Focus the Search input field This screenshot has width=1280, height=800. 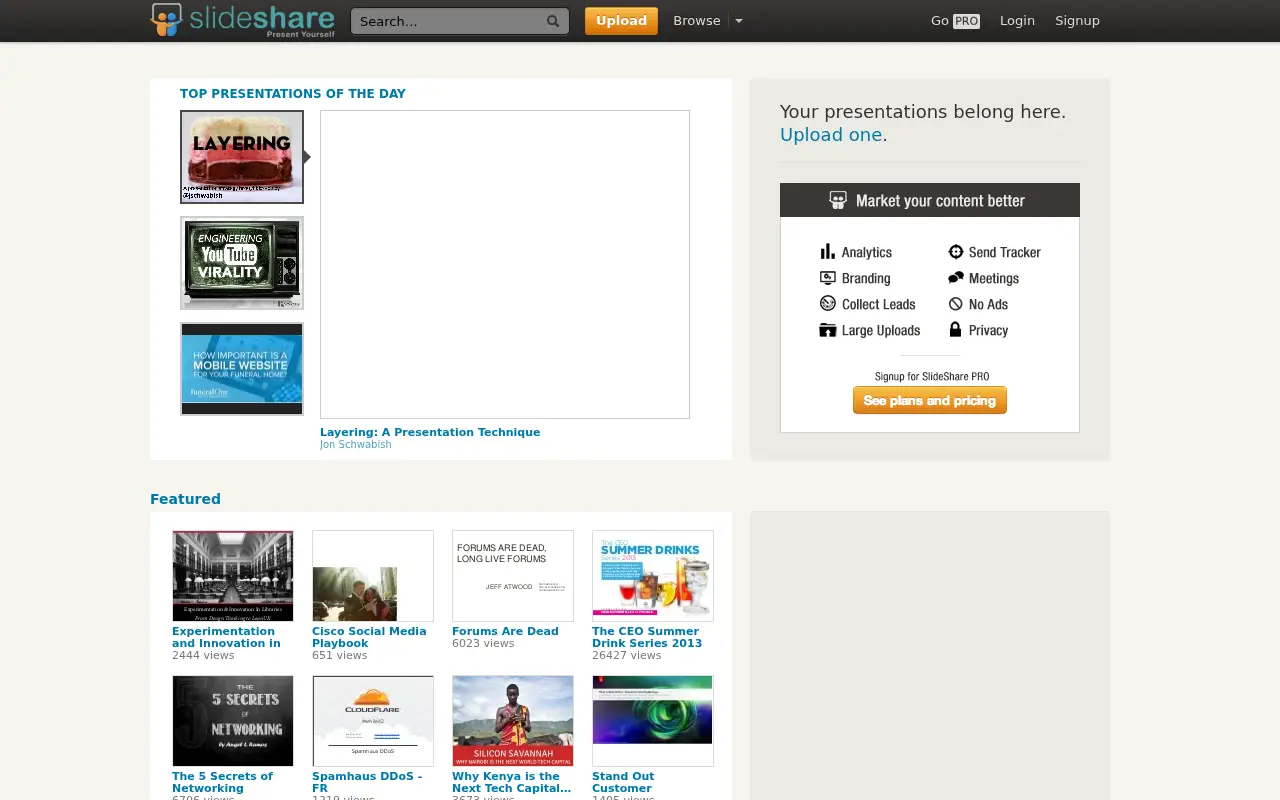pyautogui.click(x=460, y=21)
